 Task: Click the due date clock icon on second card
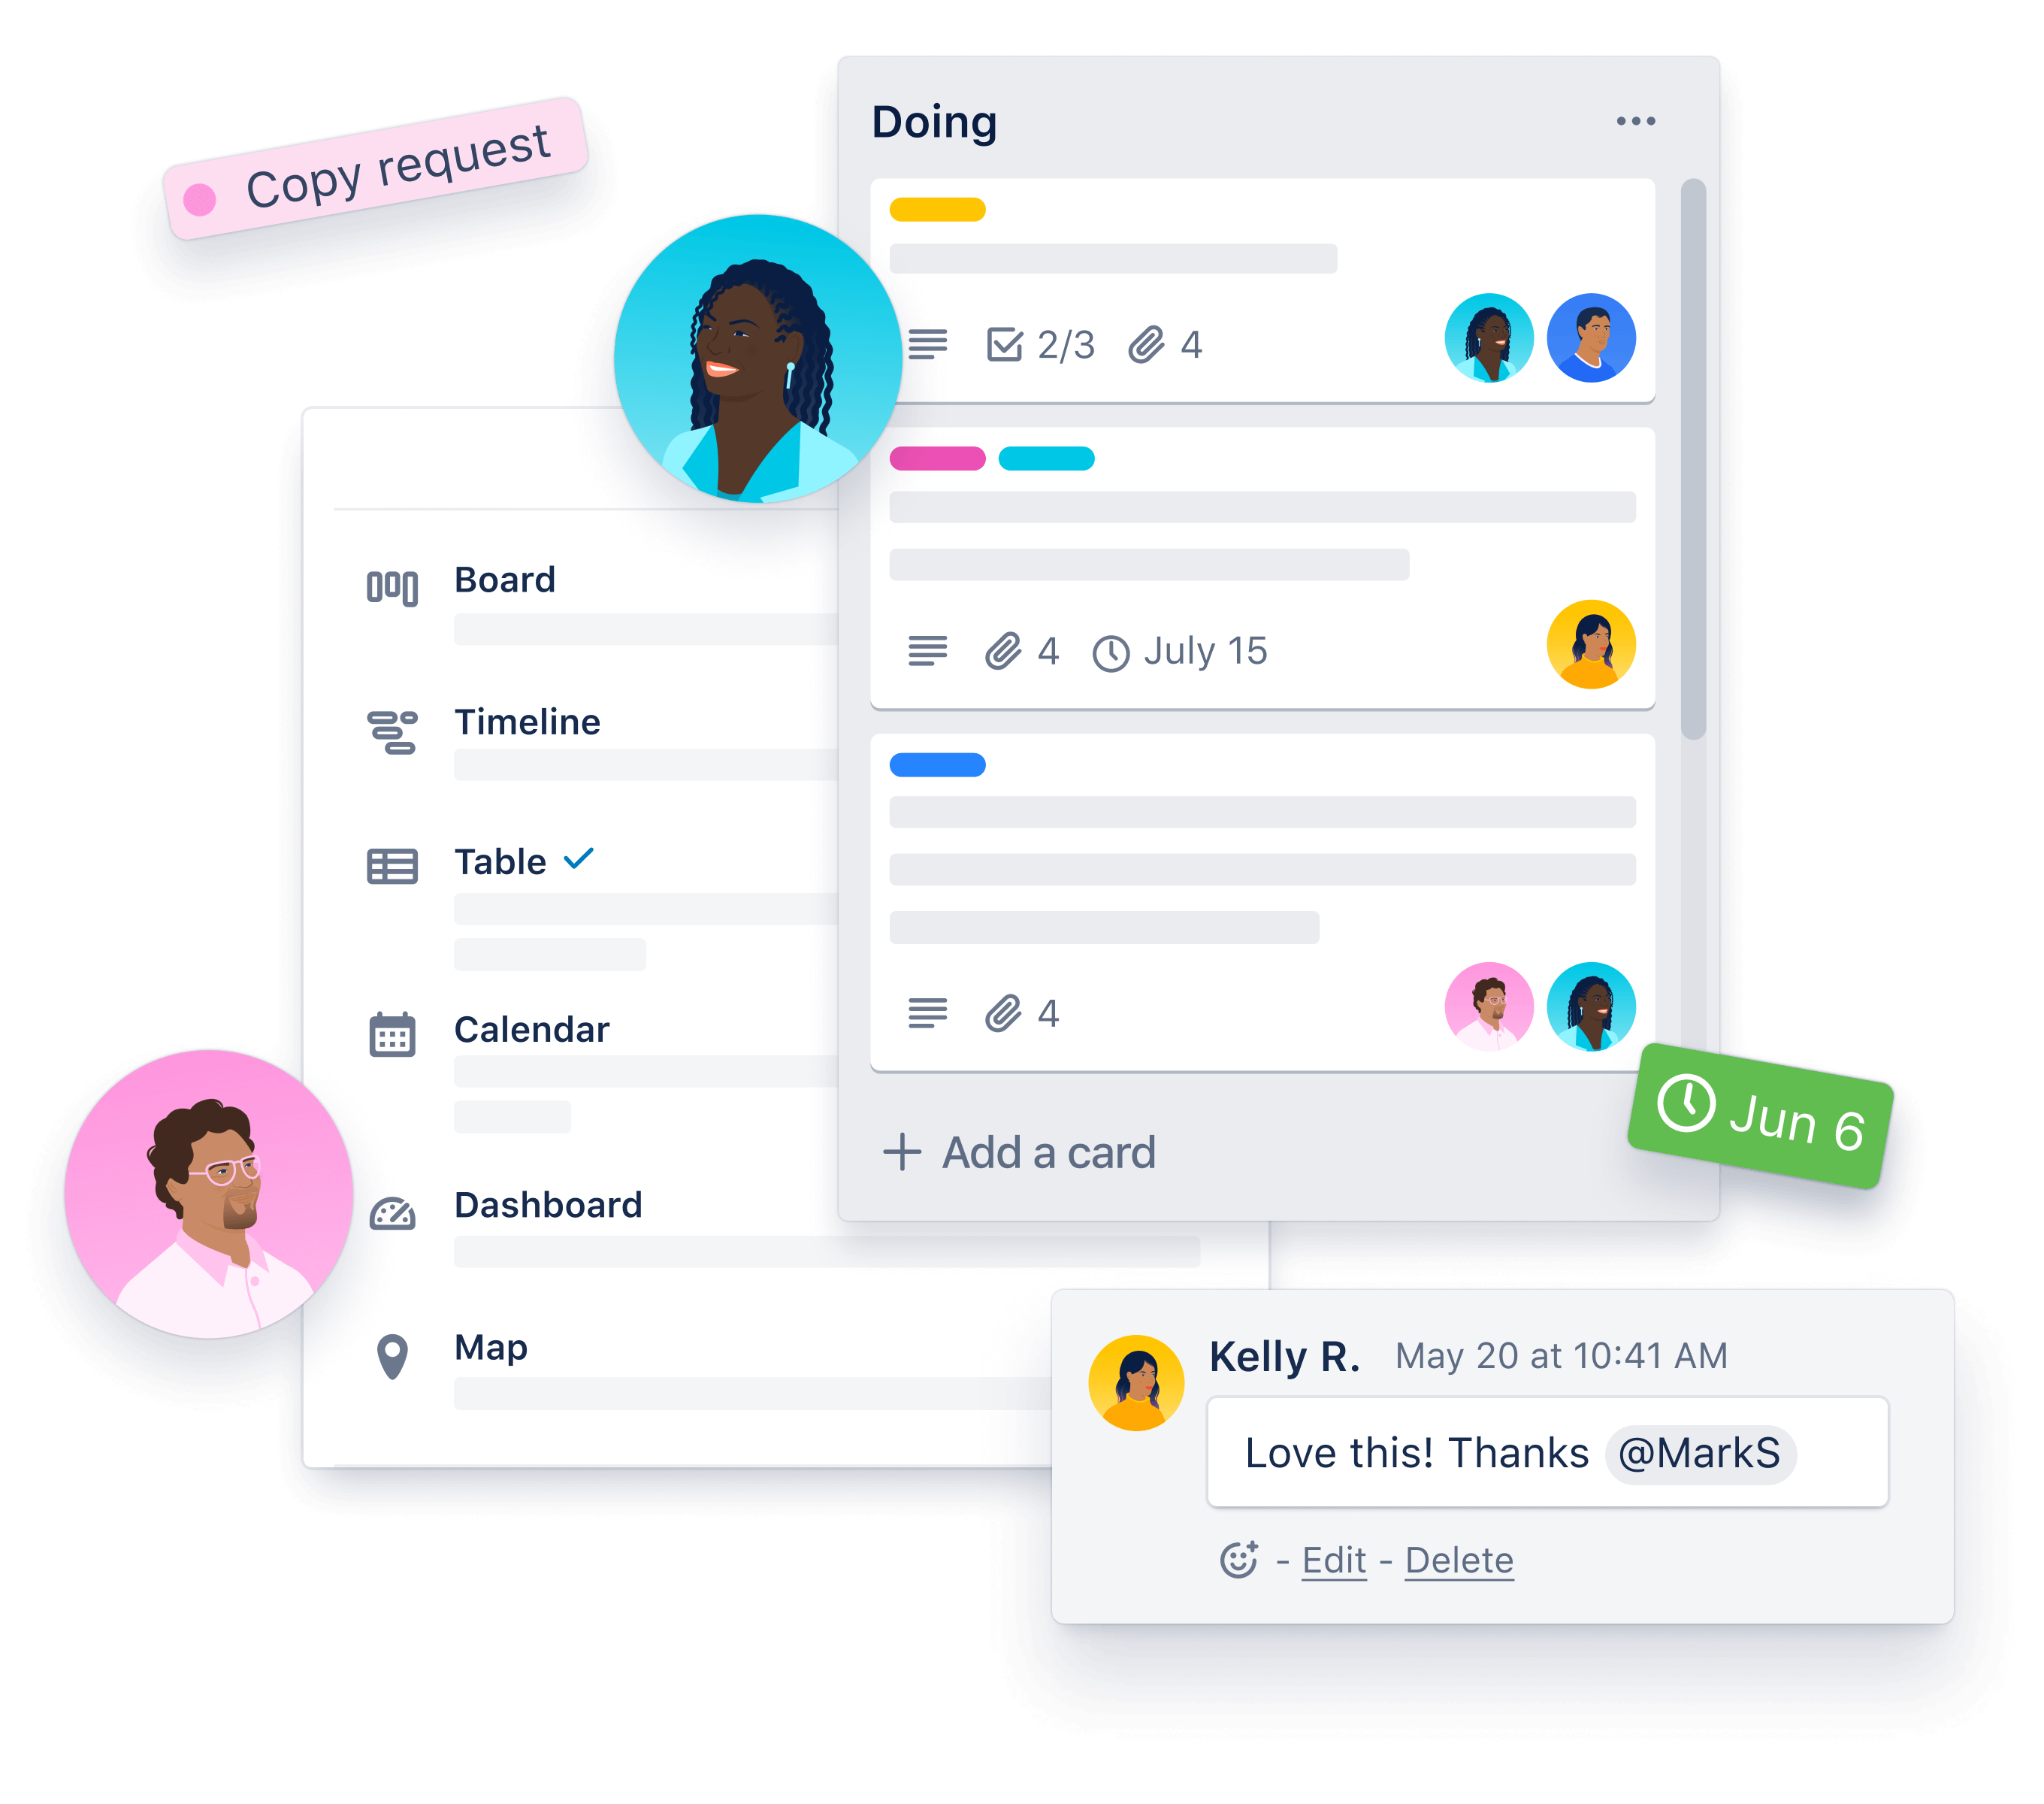(x=1111, y=651)
